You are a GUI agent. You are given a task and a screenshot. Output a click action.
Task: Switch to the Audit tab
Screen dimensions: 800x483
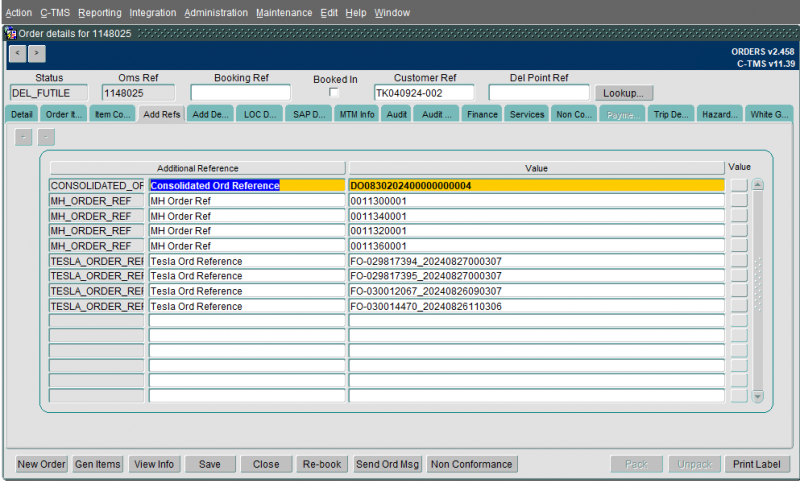pos(396,114)
